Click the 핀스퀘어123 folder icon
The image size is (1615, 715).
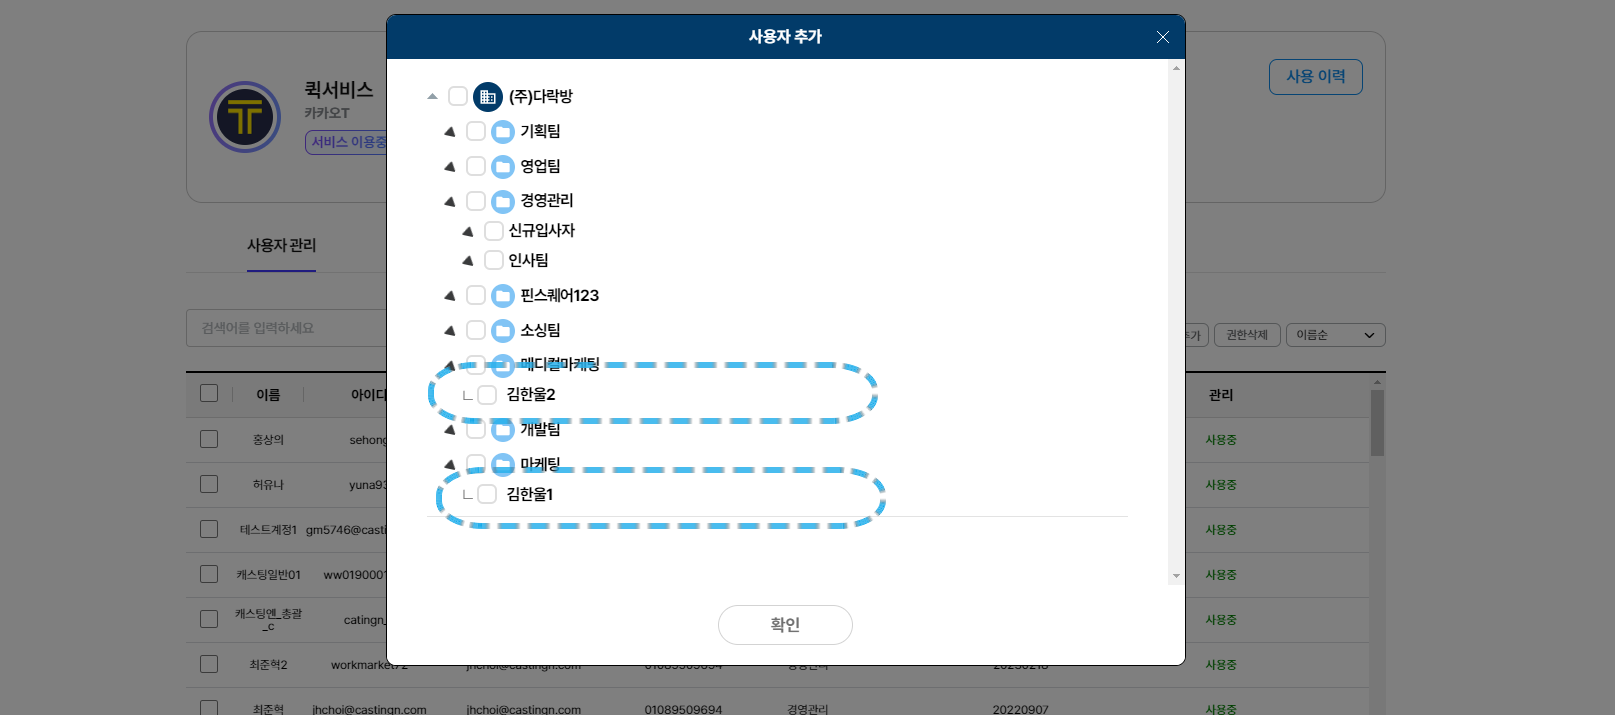point(503,296)
